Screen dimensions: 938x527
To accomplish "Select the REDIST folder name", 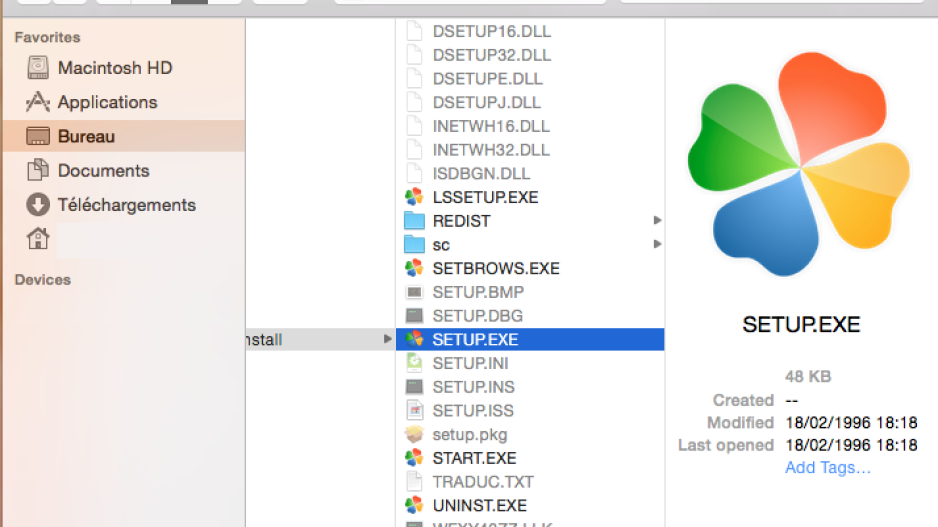I will point(461,221).
